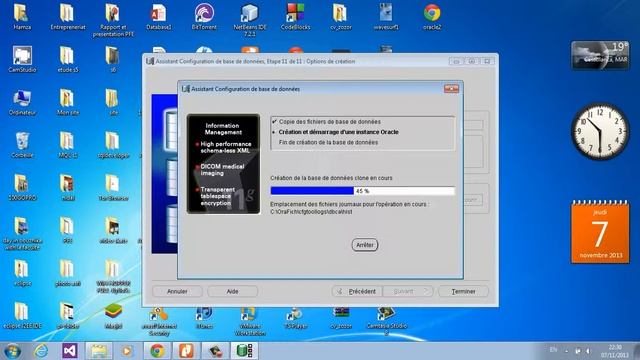
Task: Launch Camtasia Studio 8 shortcut
Action: [386, 321]
